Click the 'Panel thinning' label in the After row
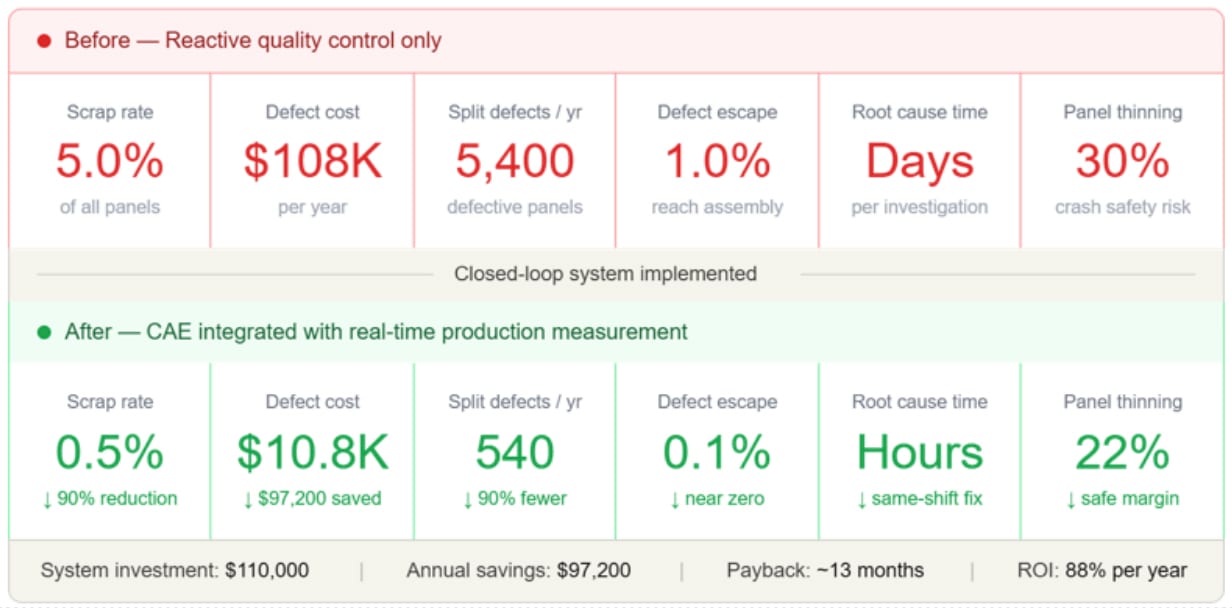1232x608 pixels. coord(1122,402)
